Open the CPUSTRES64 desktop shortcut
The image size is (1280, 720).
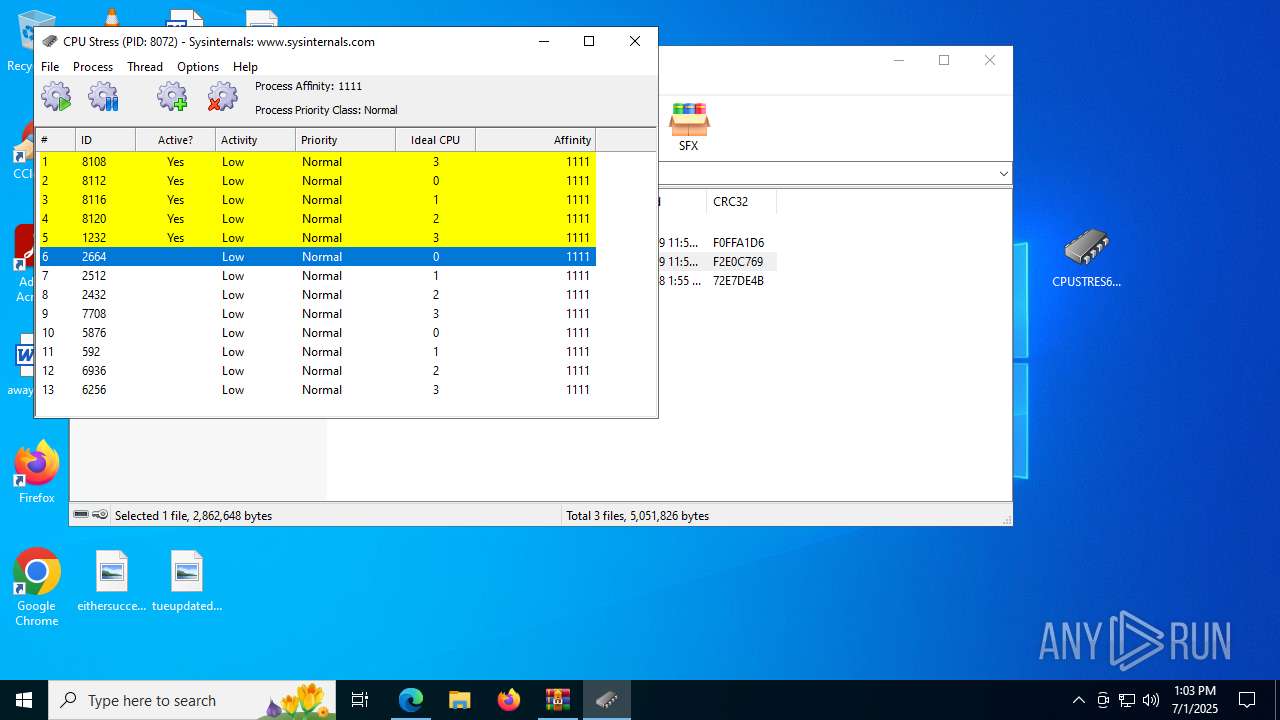tap(1087, 258)
